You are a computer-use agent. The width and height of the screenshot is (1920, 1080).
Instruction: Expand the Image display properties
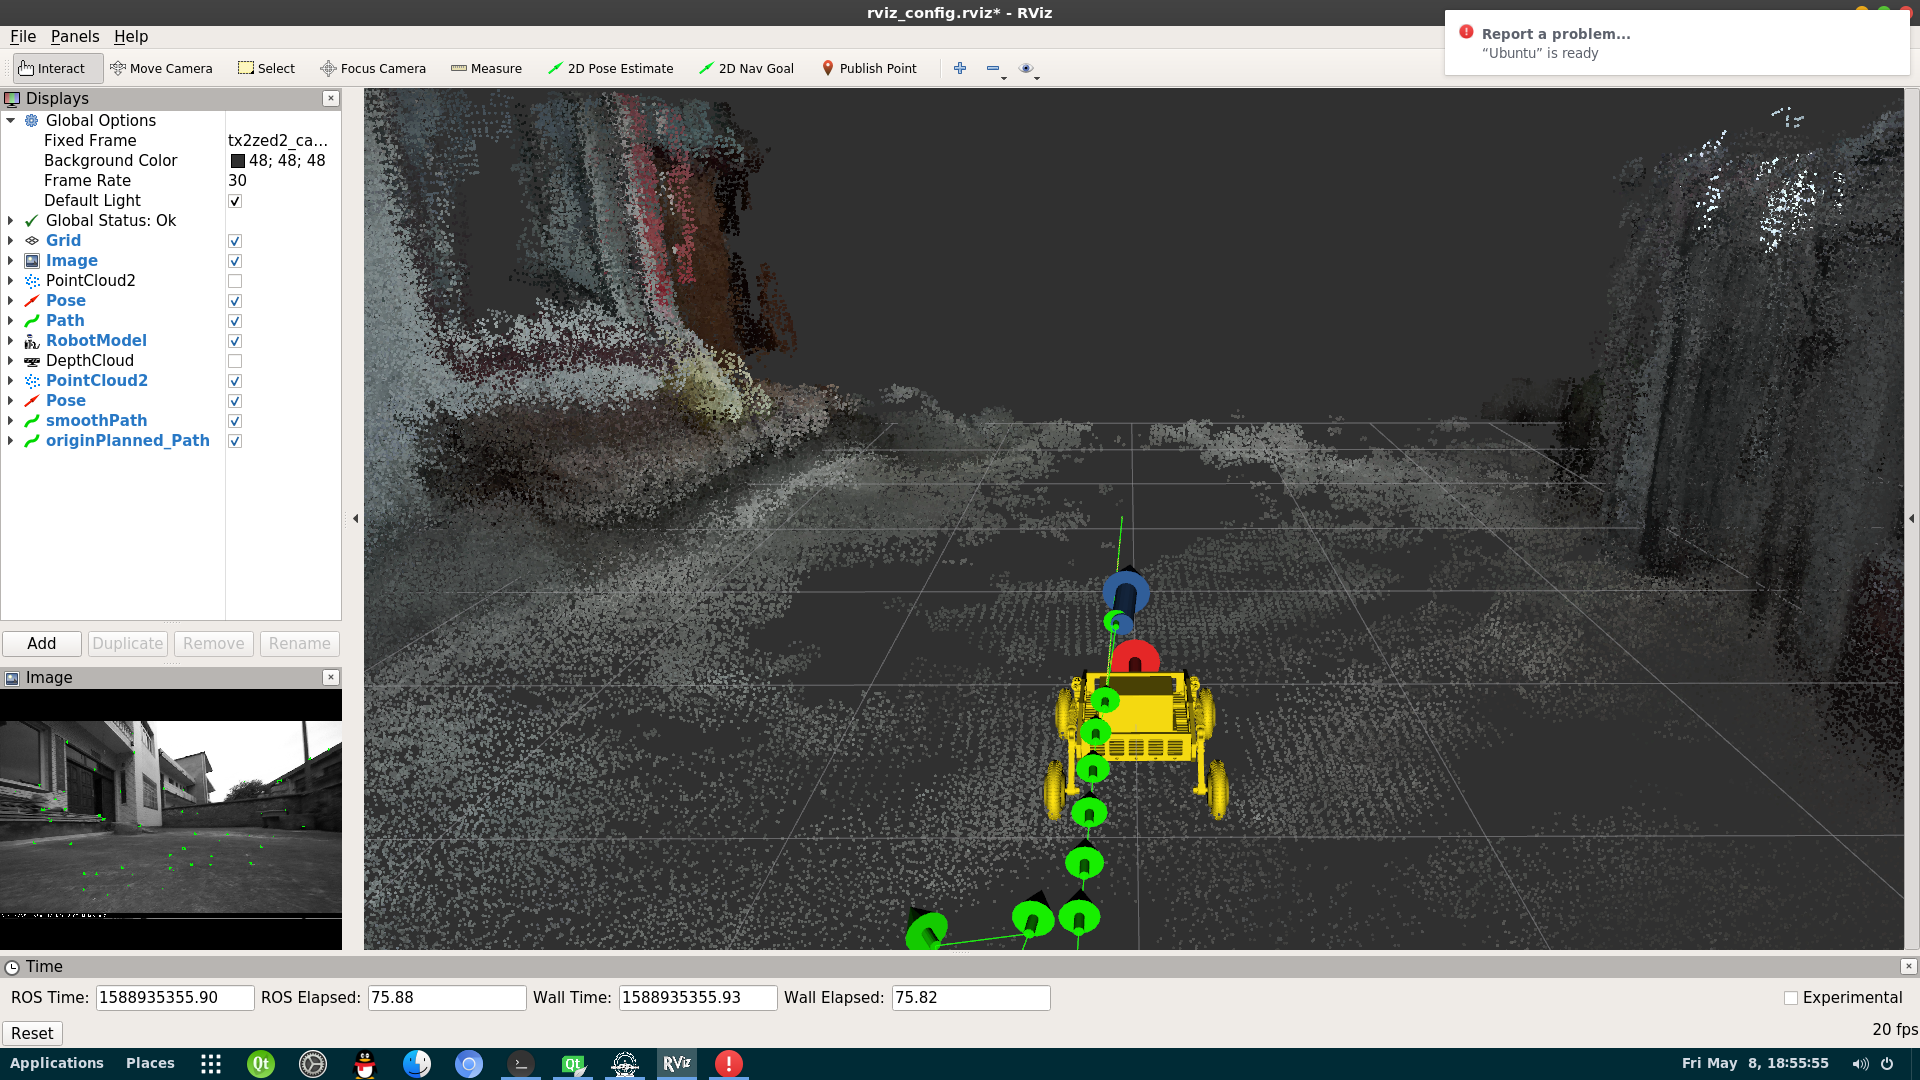point(11,260)
